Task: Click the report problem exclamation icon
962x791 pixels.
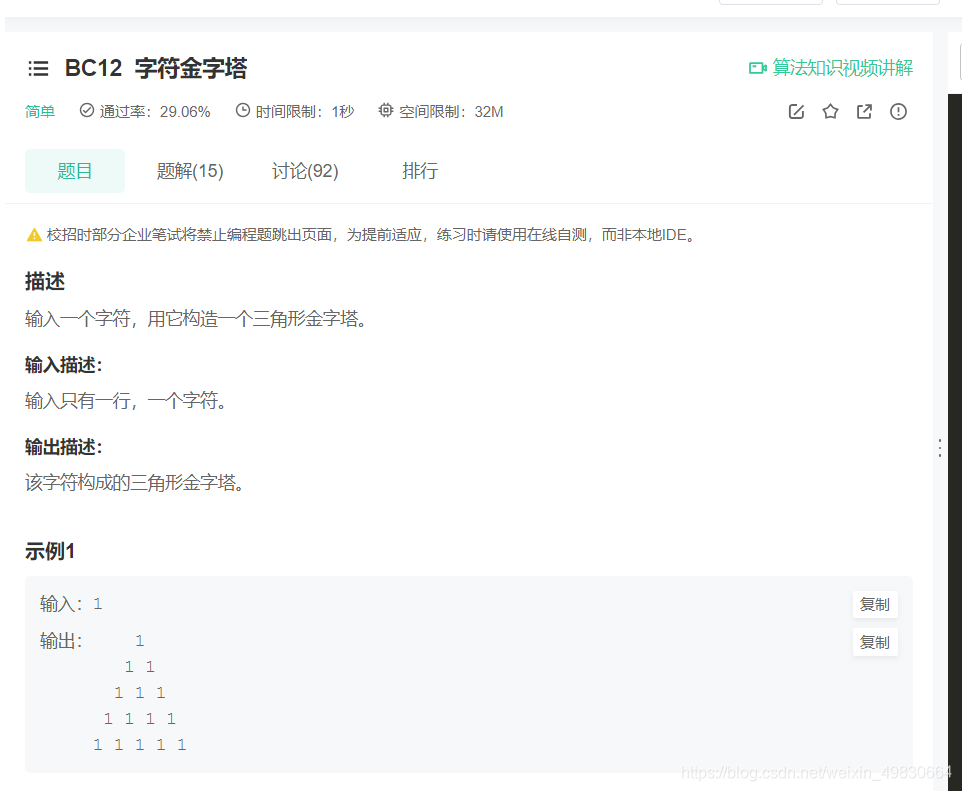Action: [898, 112]
